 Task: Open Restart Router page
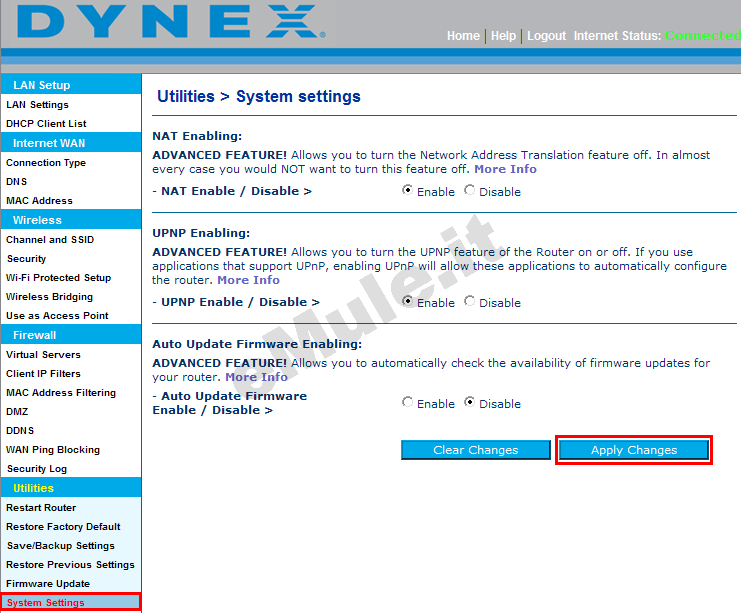[x=41, y=508]
